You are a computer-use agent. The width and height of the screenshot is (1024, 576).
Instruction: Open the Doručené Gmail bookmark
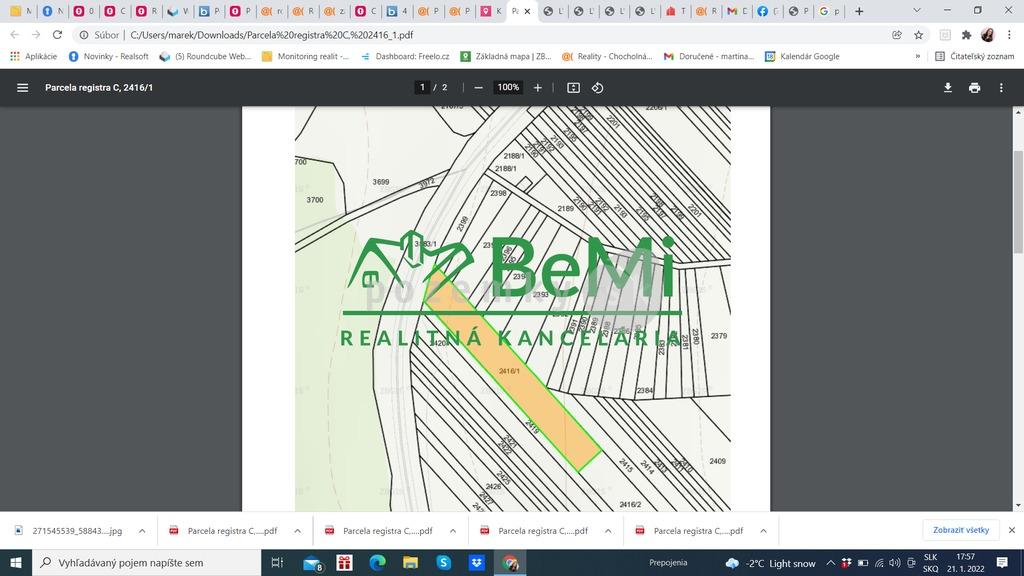point(709,56)
